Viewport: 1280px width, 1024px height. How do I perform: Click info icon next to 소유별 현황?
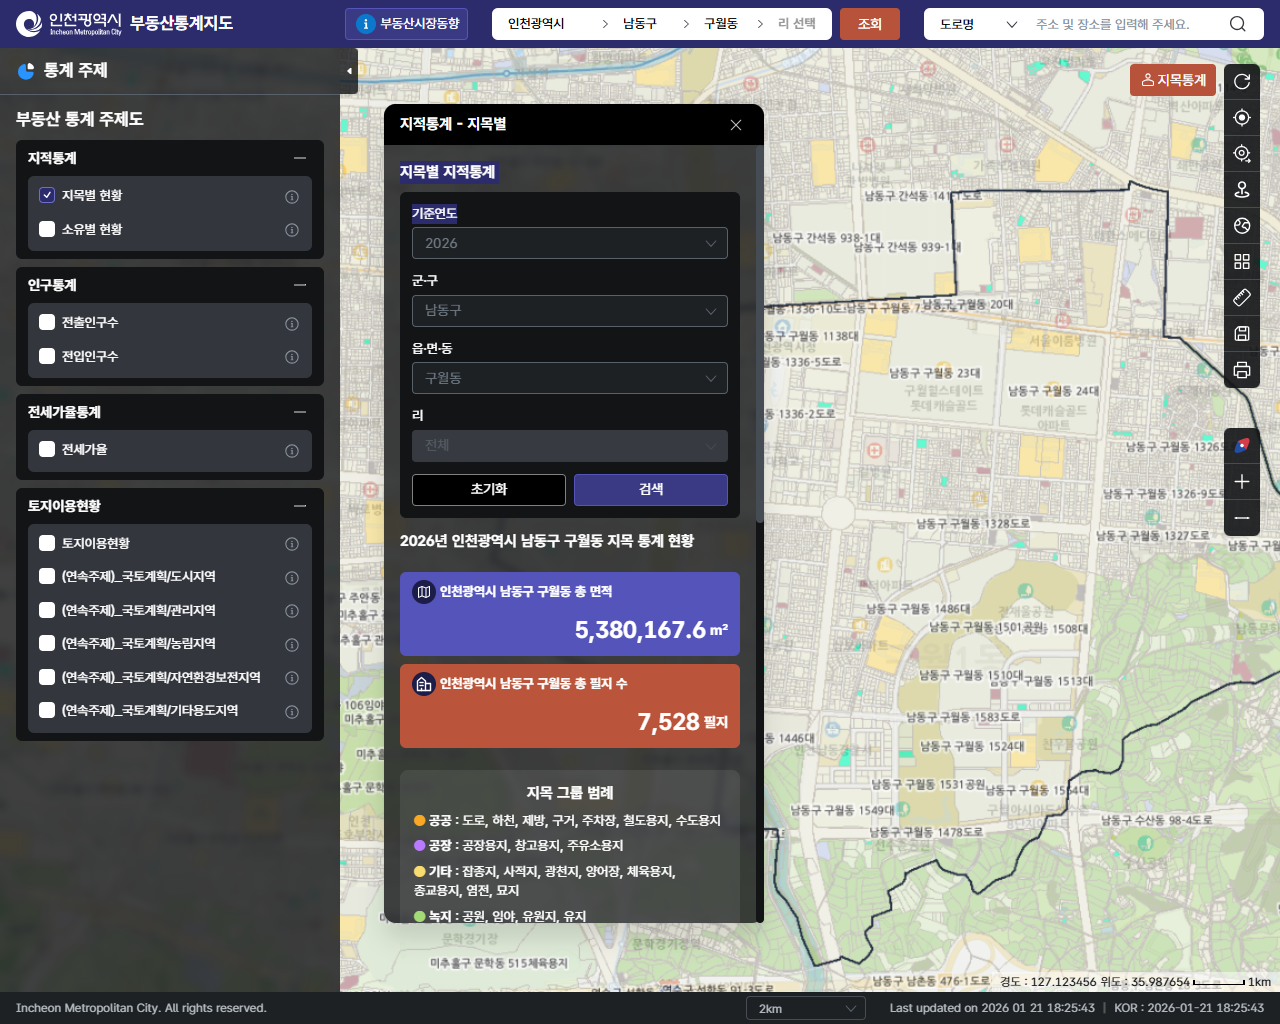[292, 230]
